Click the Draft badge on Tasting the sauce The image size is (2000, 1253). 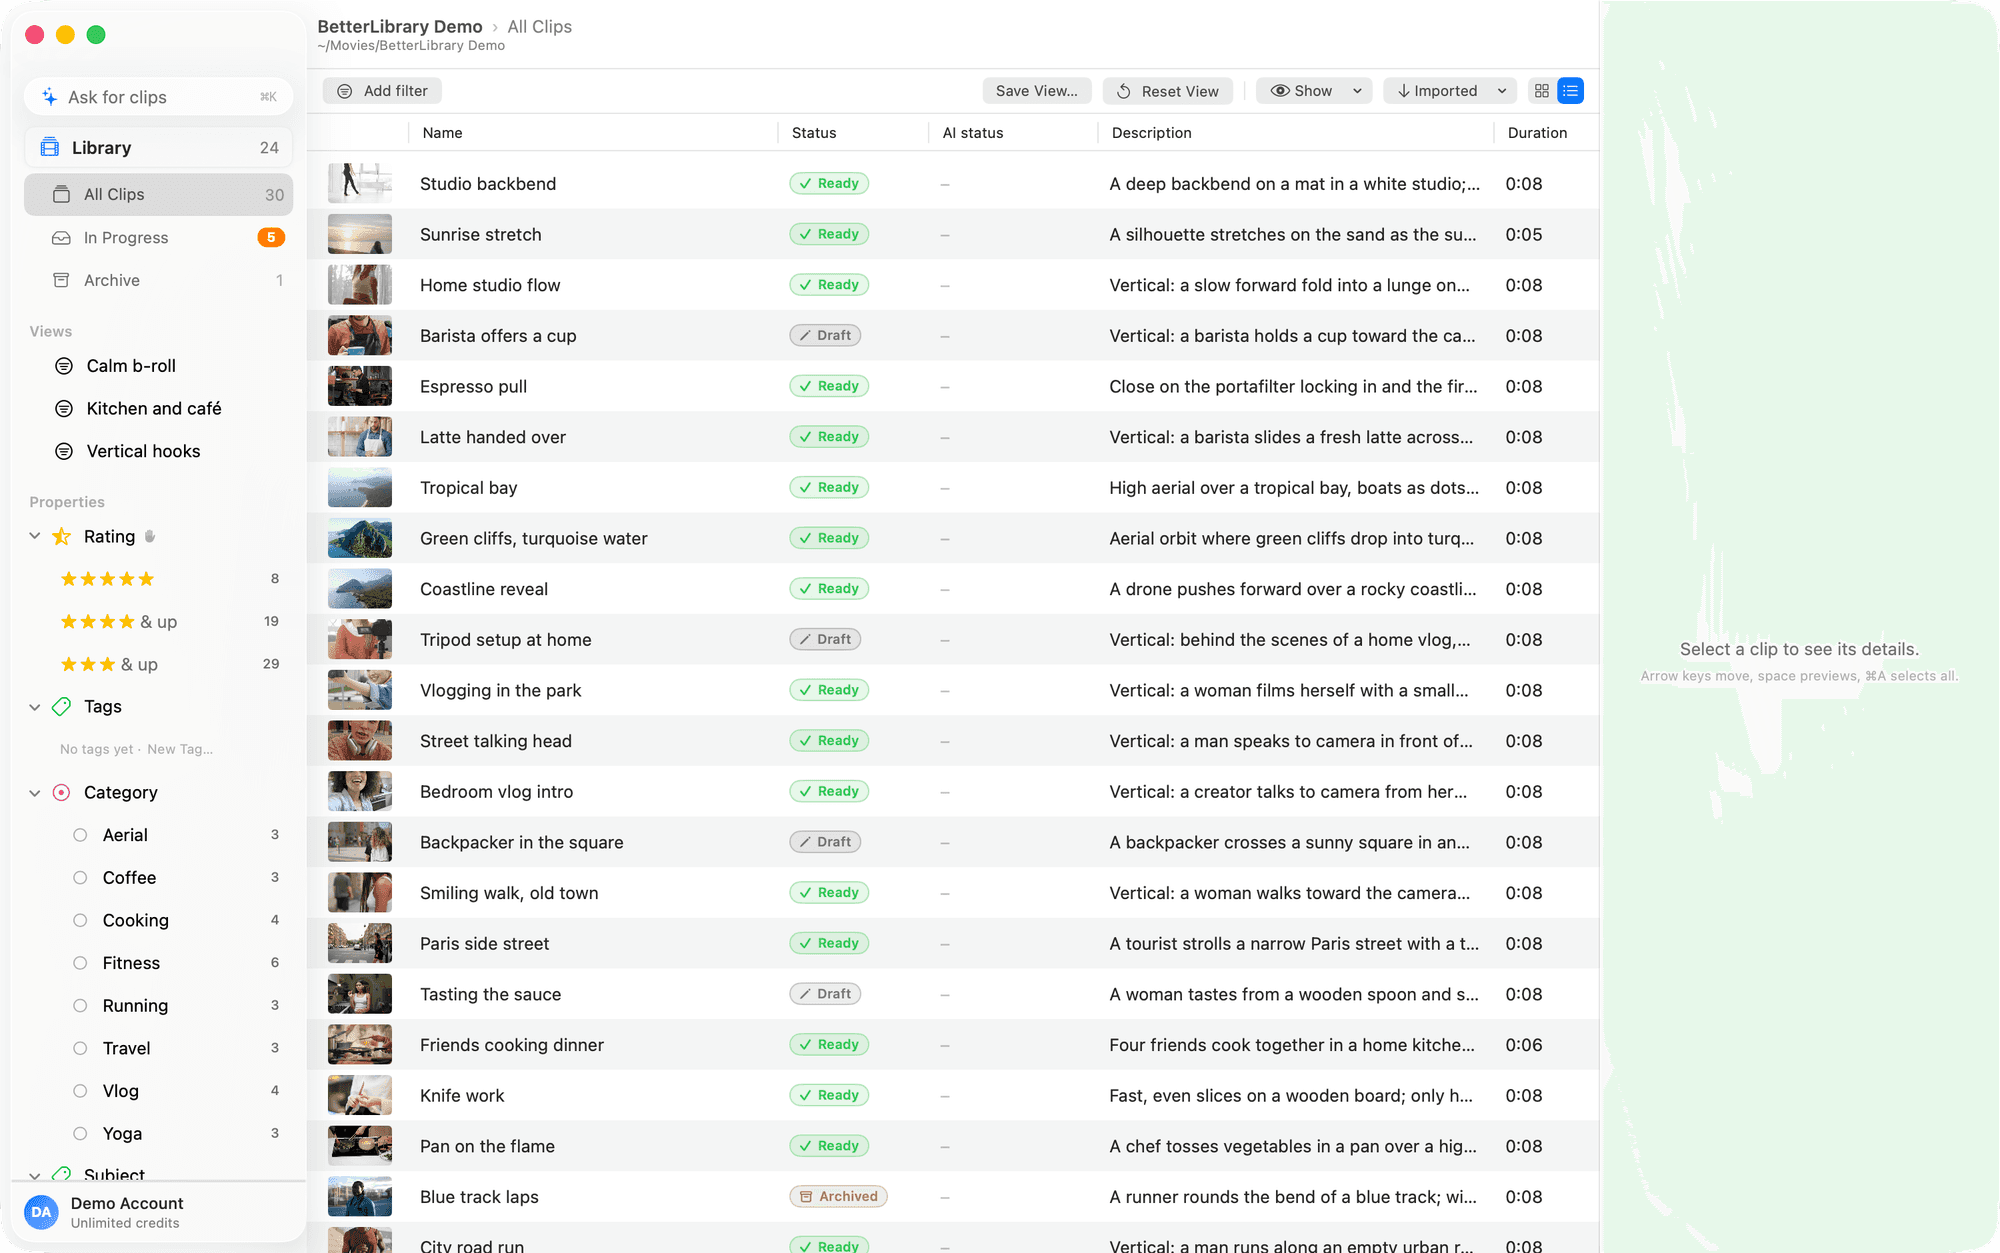pos(825,994)
